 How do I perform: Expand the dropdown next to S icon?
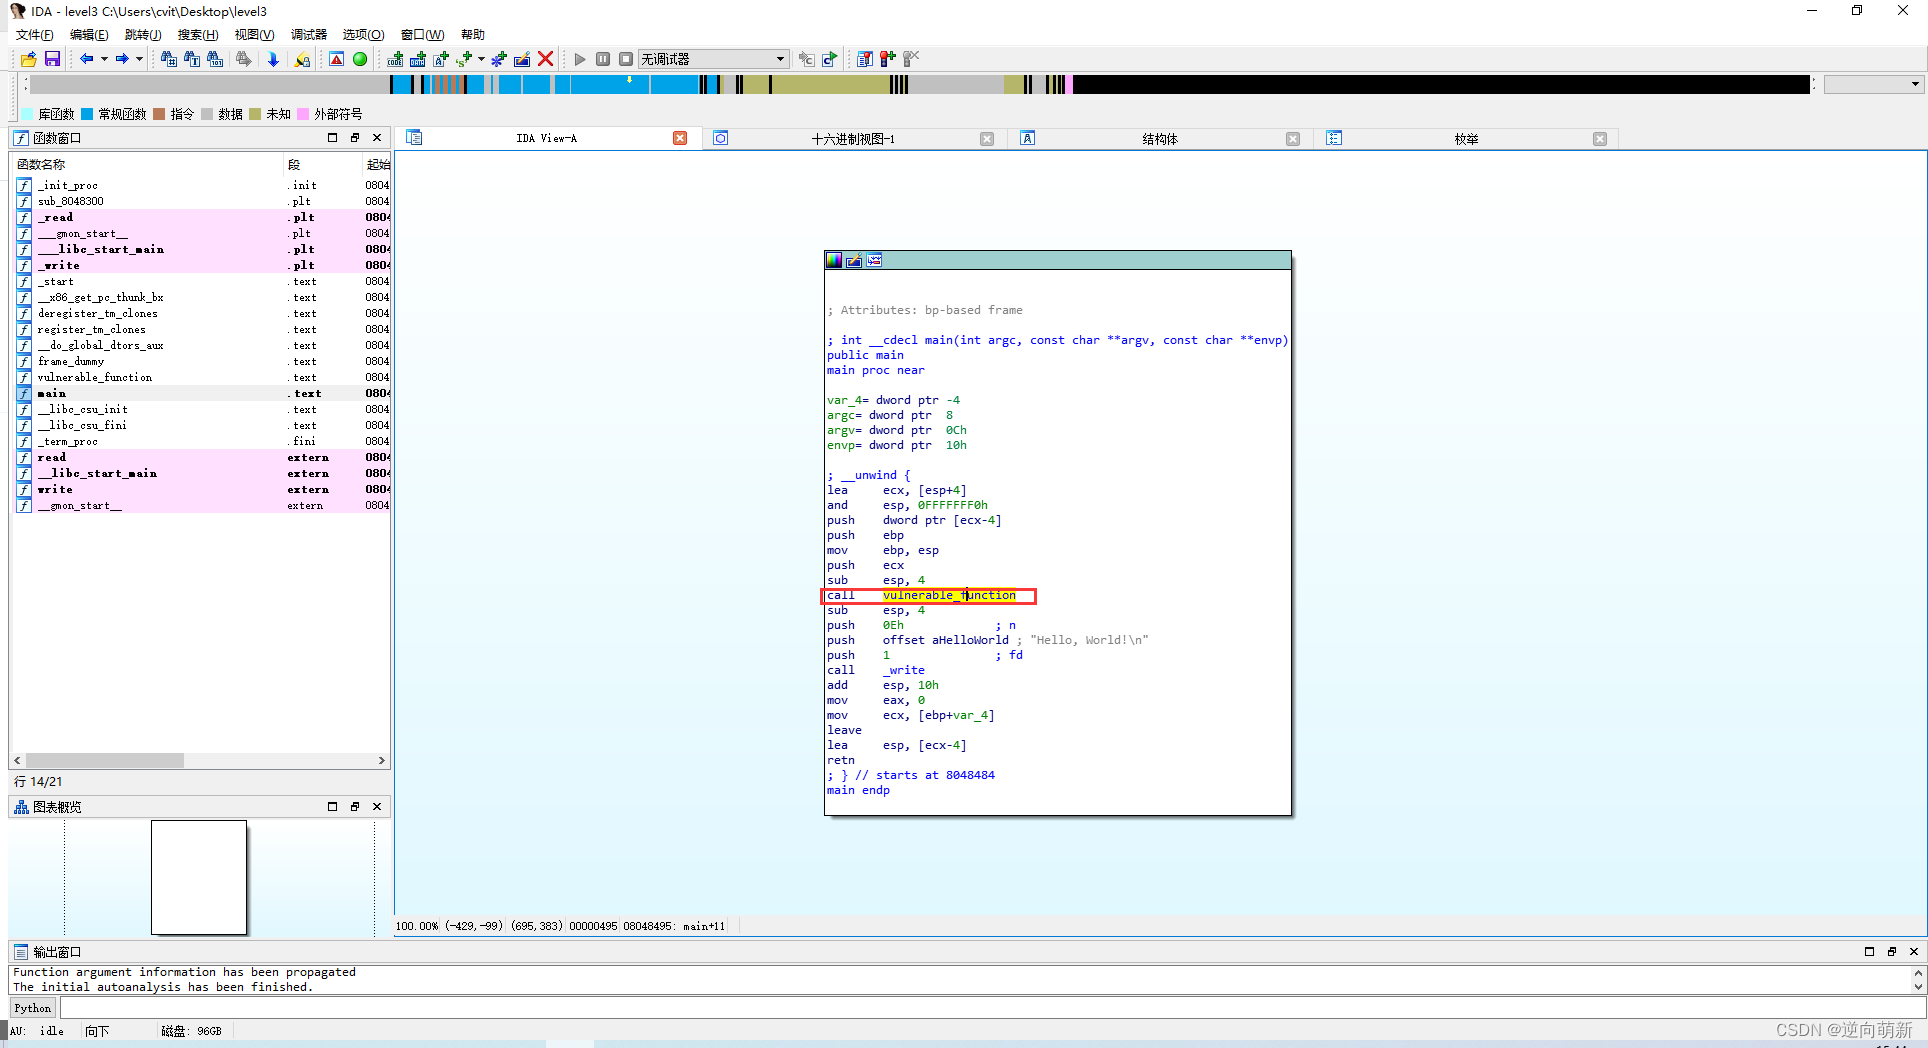(481, 59)
